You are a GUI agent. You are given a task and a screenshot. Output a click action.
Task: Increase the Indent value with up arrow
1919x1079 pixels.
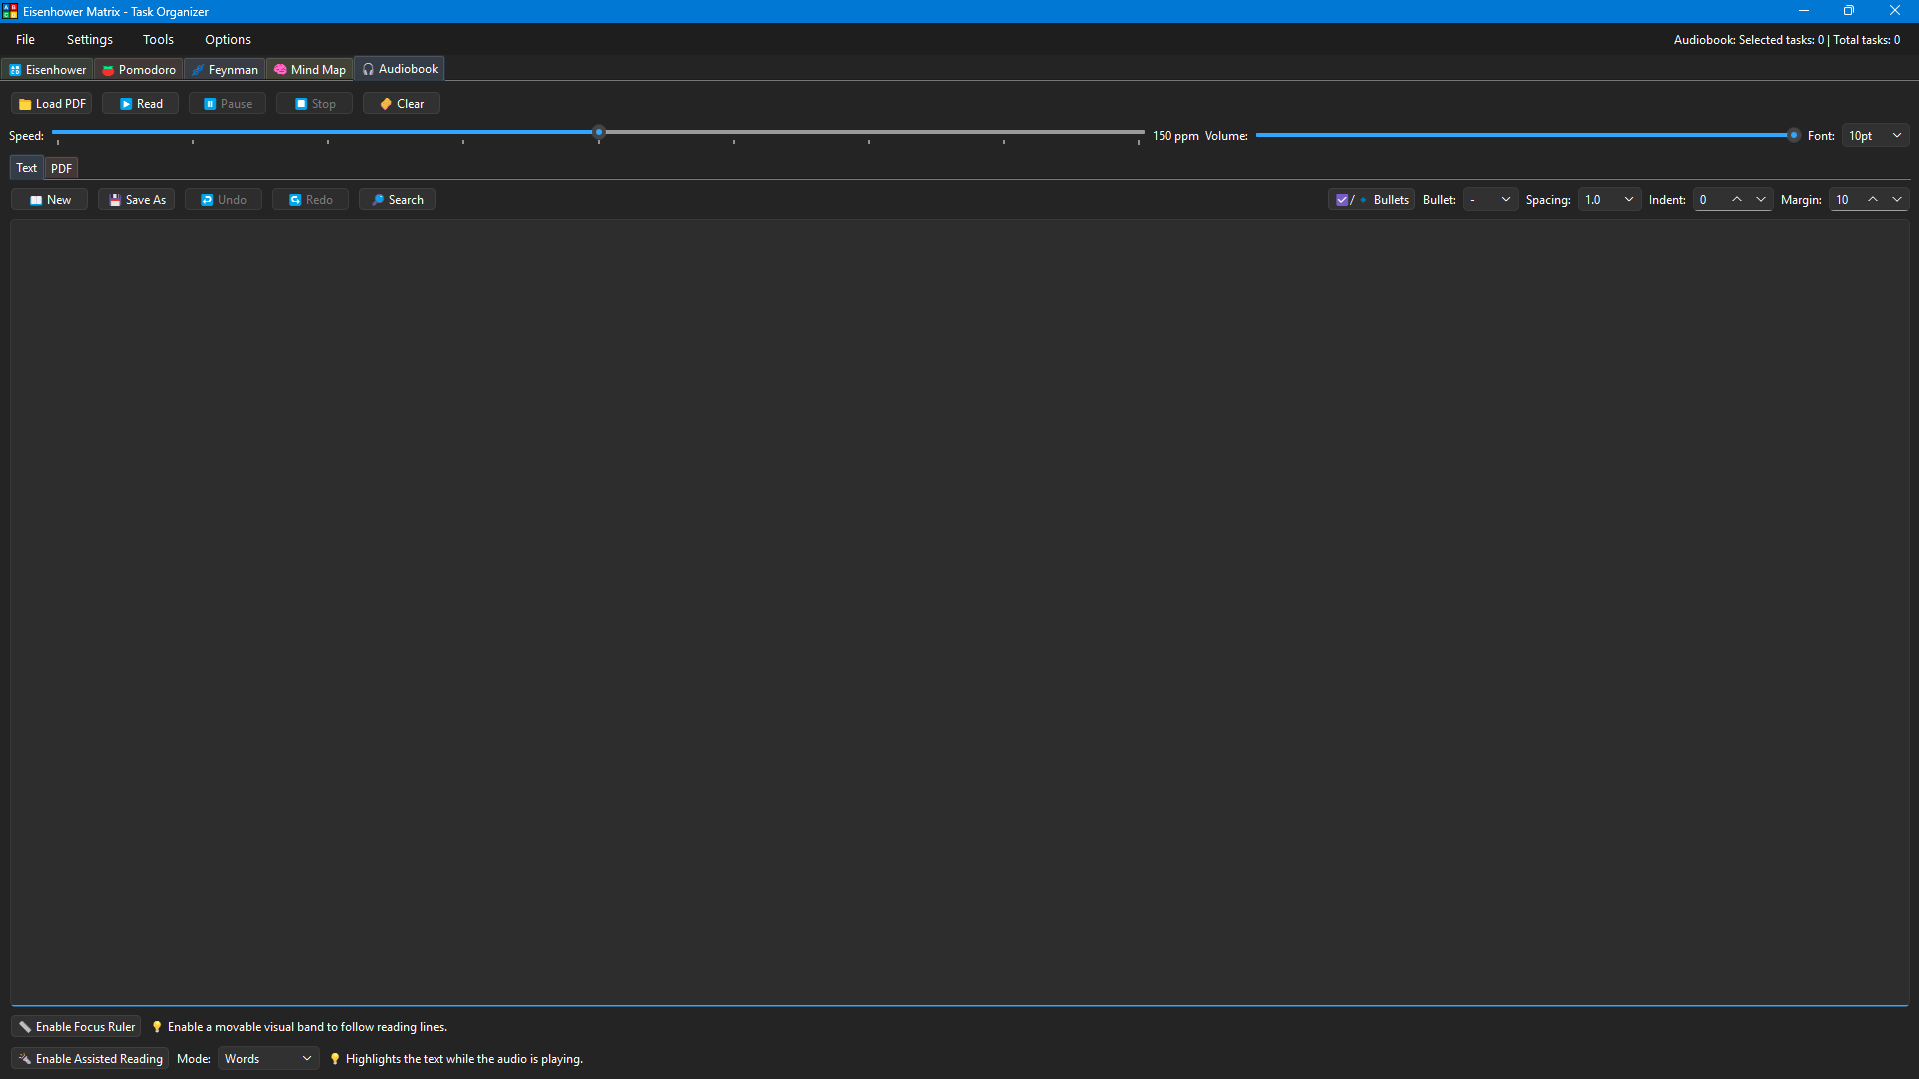pyautogui.click(x=1737, y=200)
